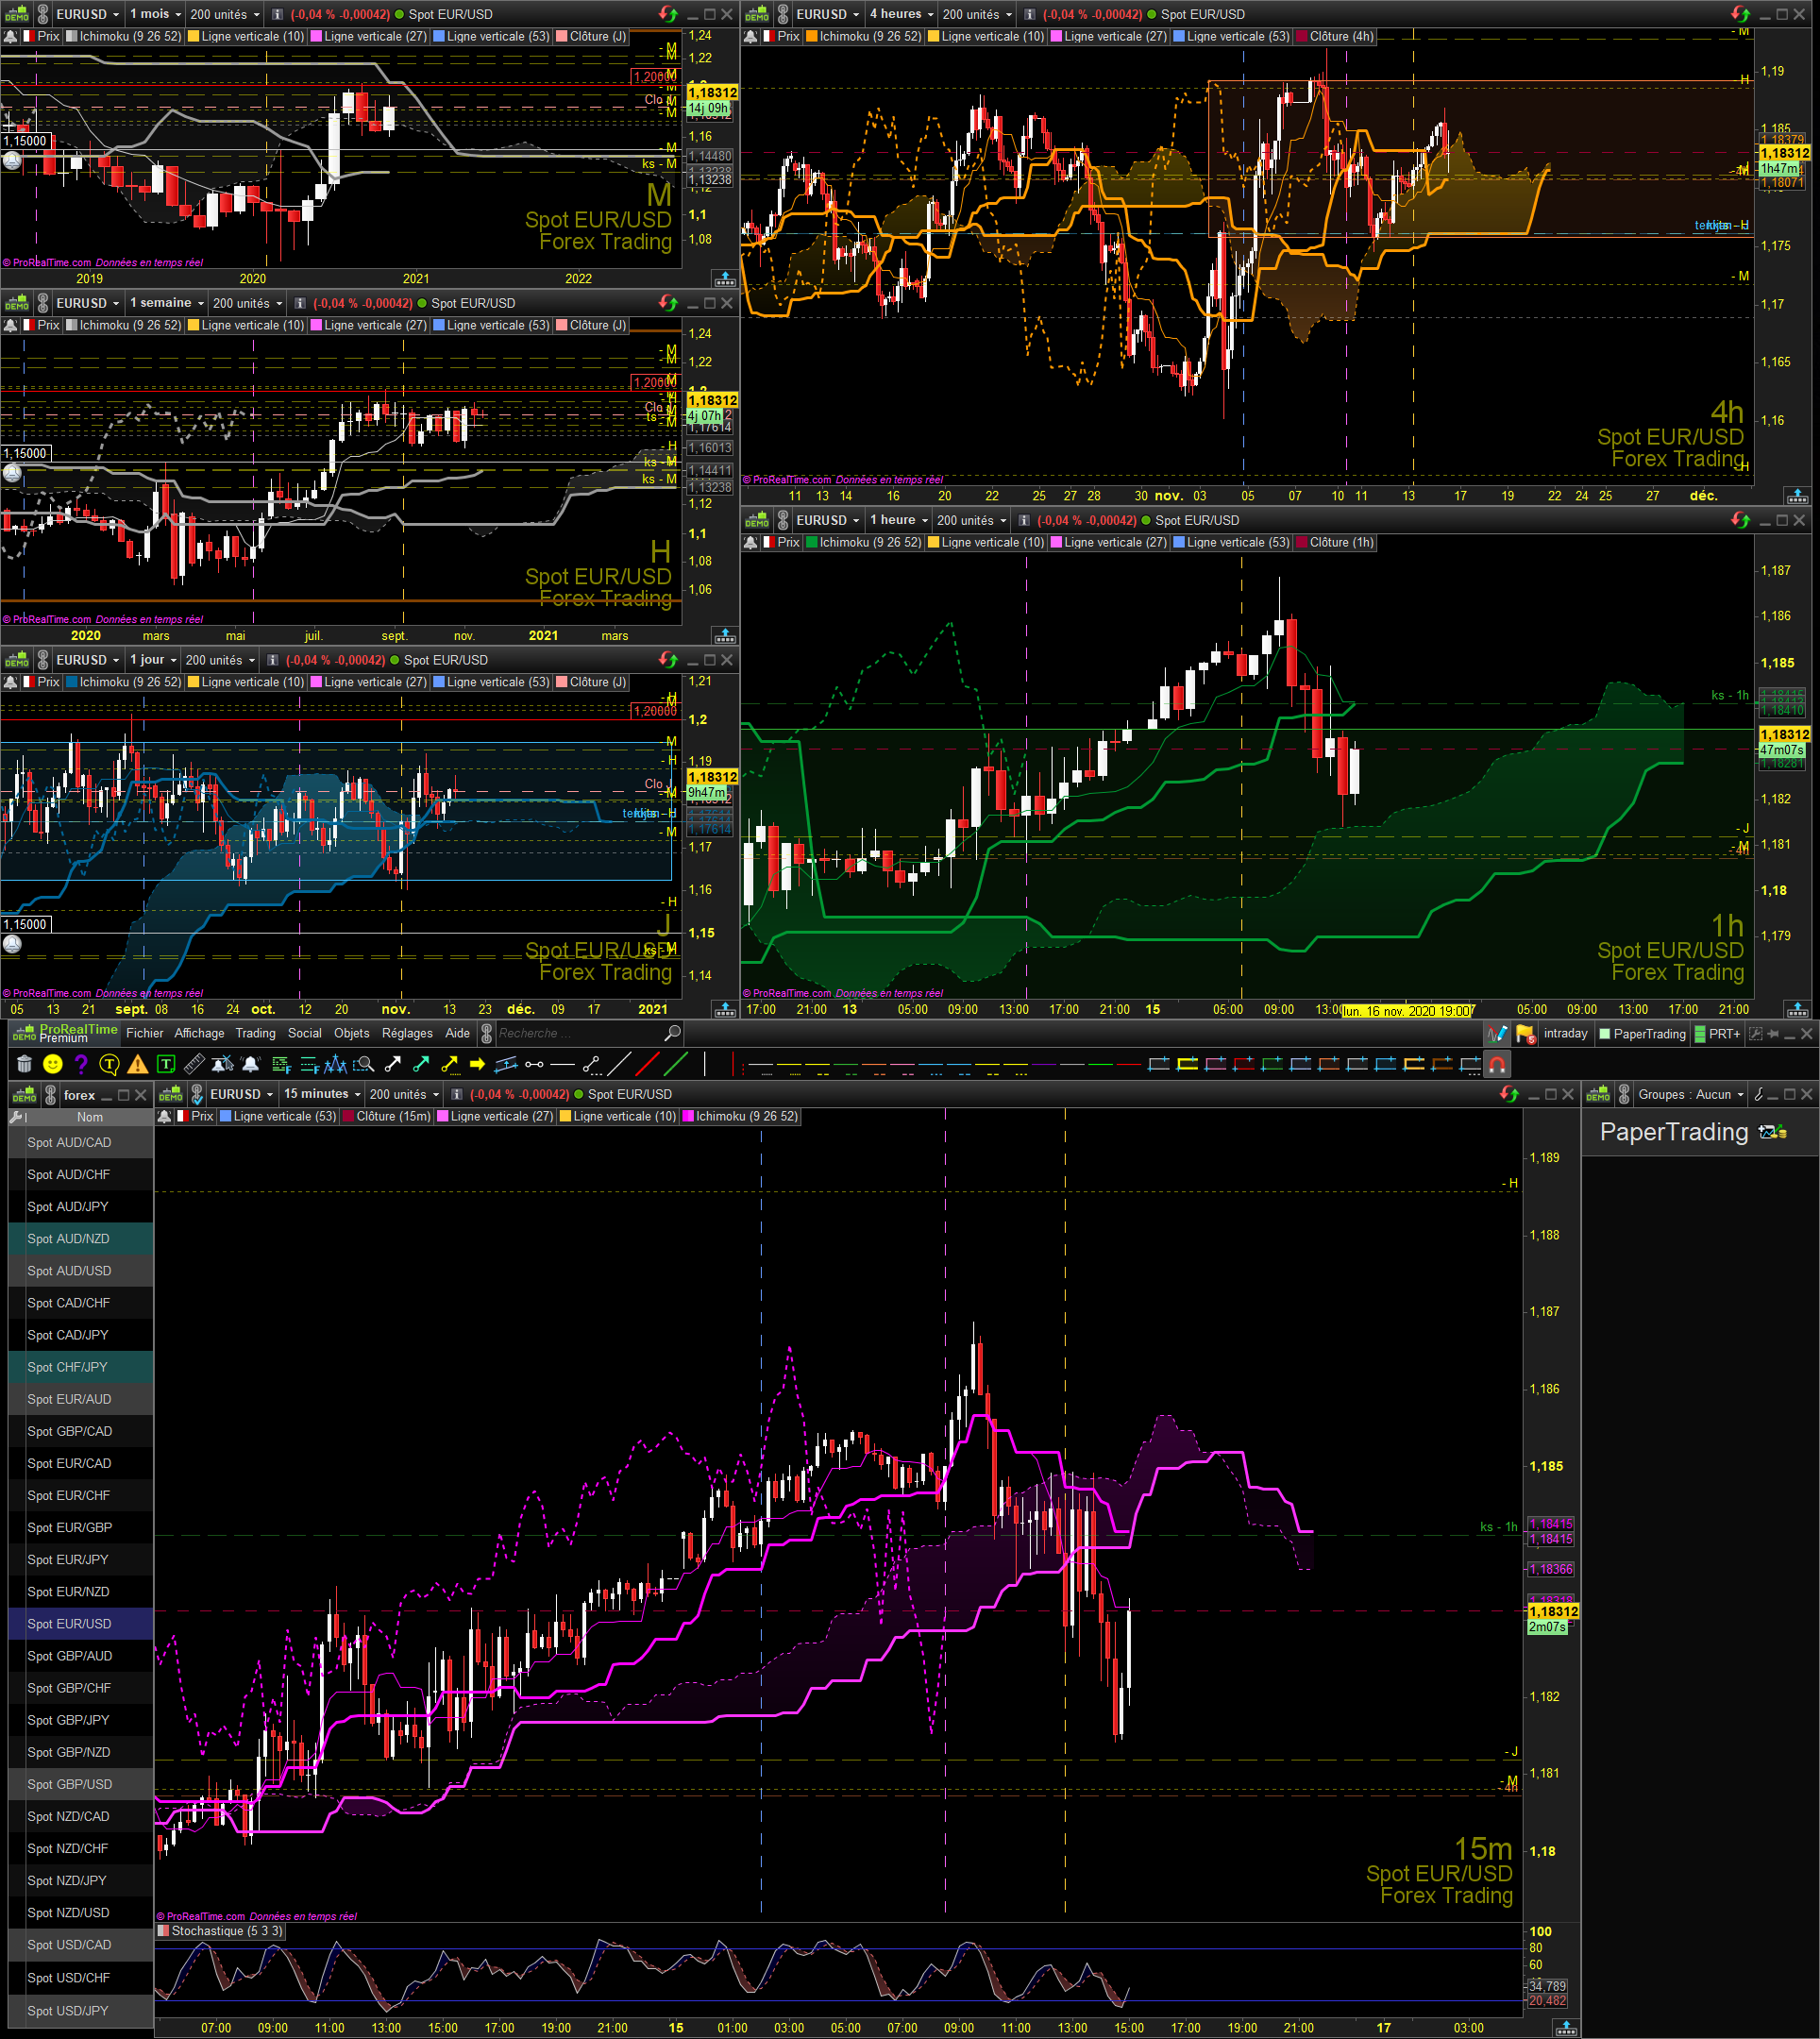Toggle the red magnet snap tool

(x=1497, y=1064)
